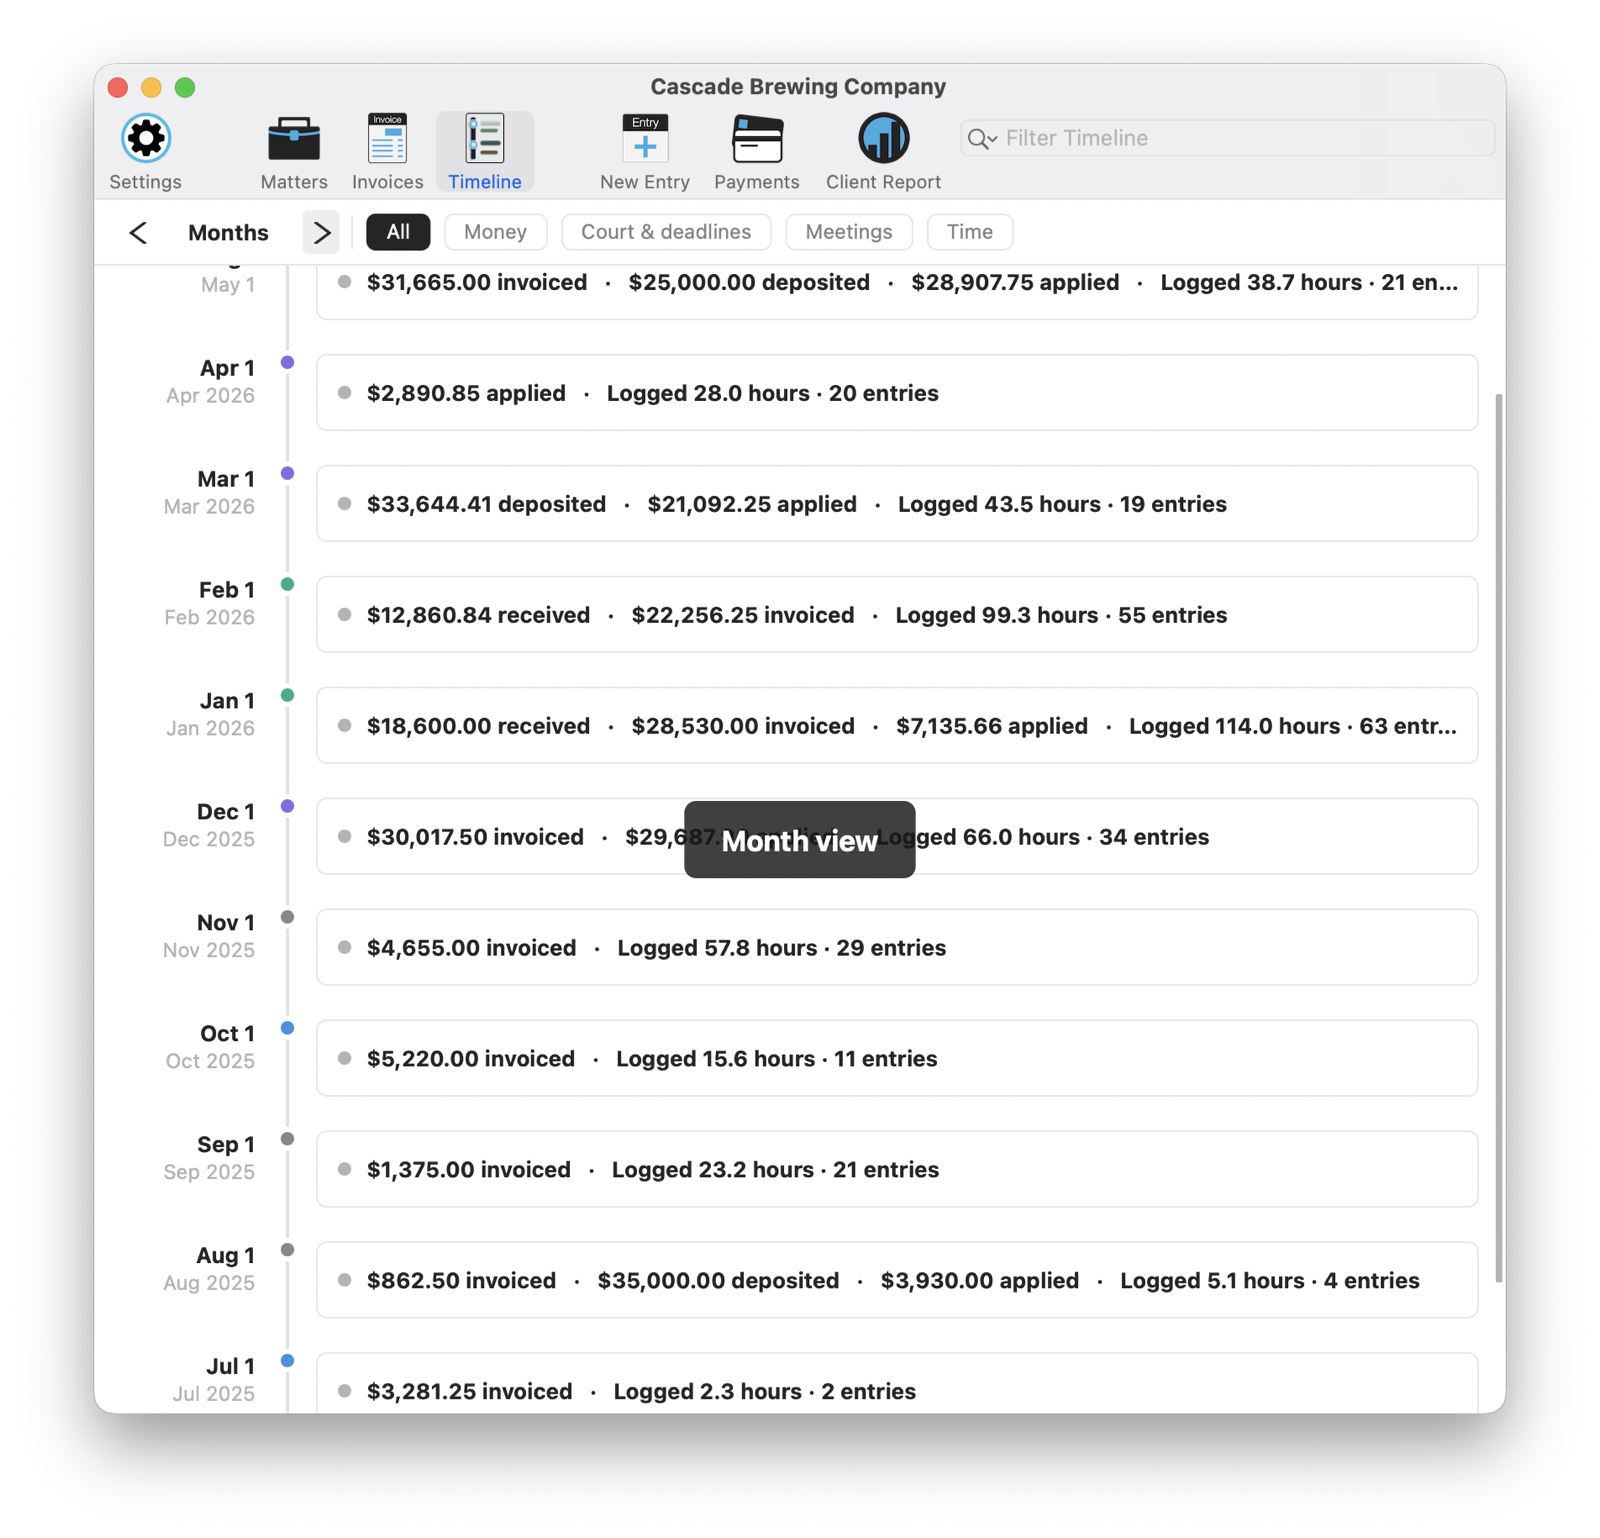Open the Client Report chart icon

884,139
